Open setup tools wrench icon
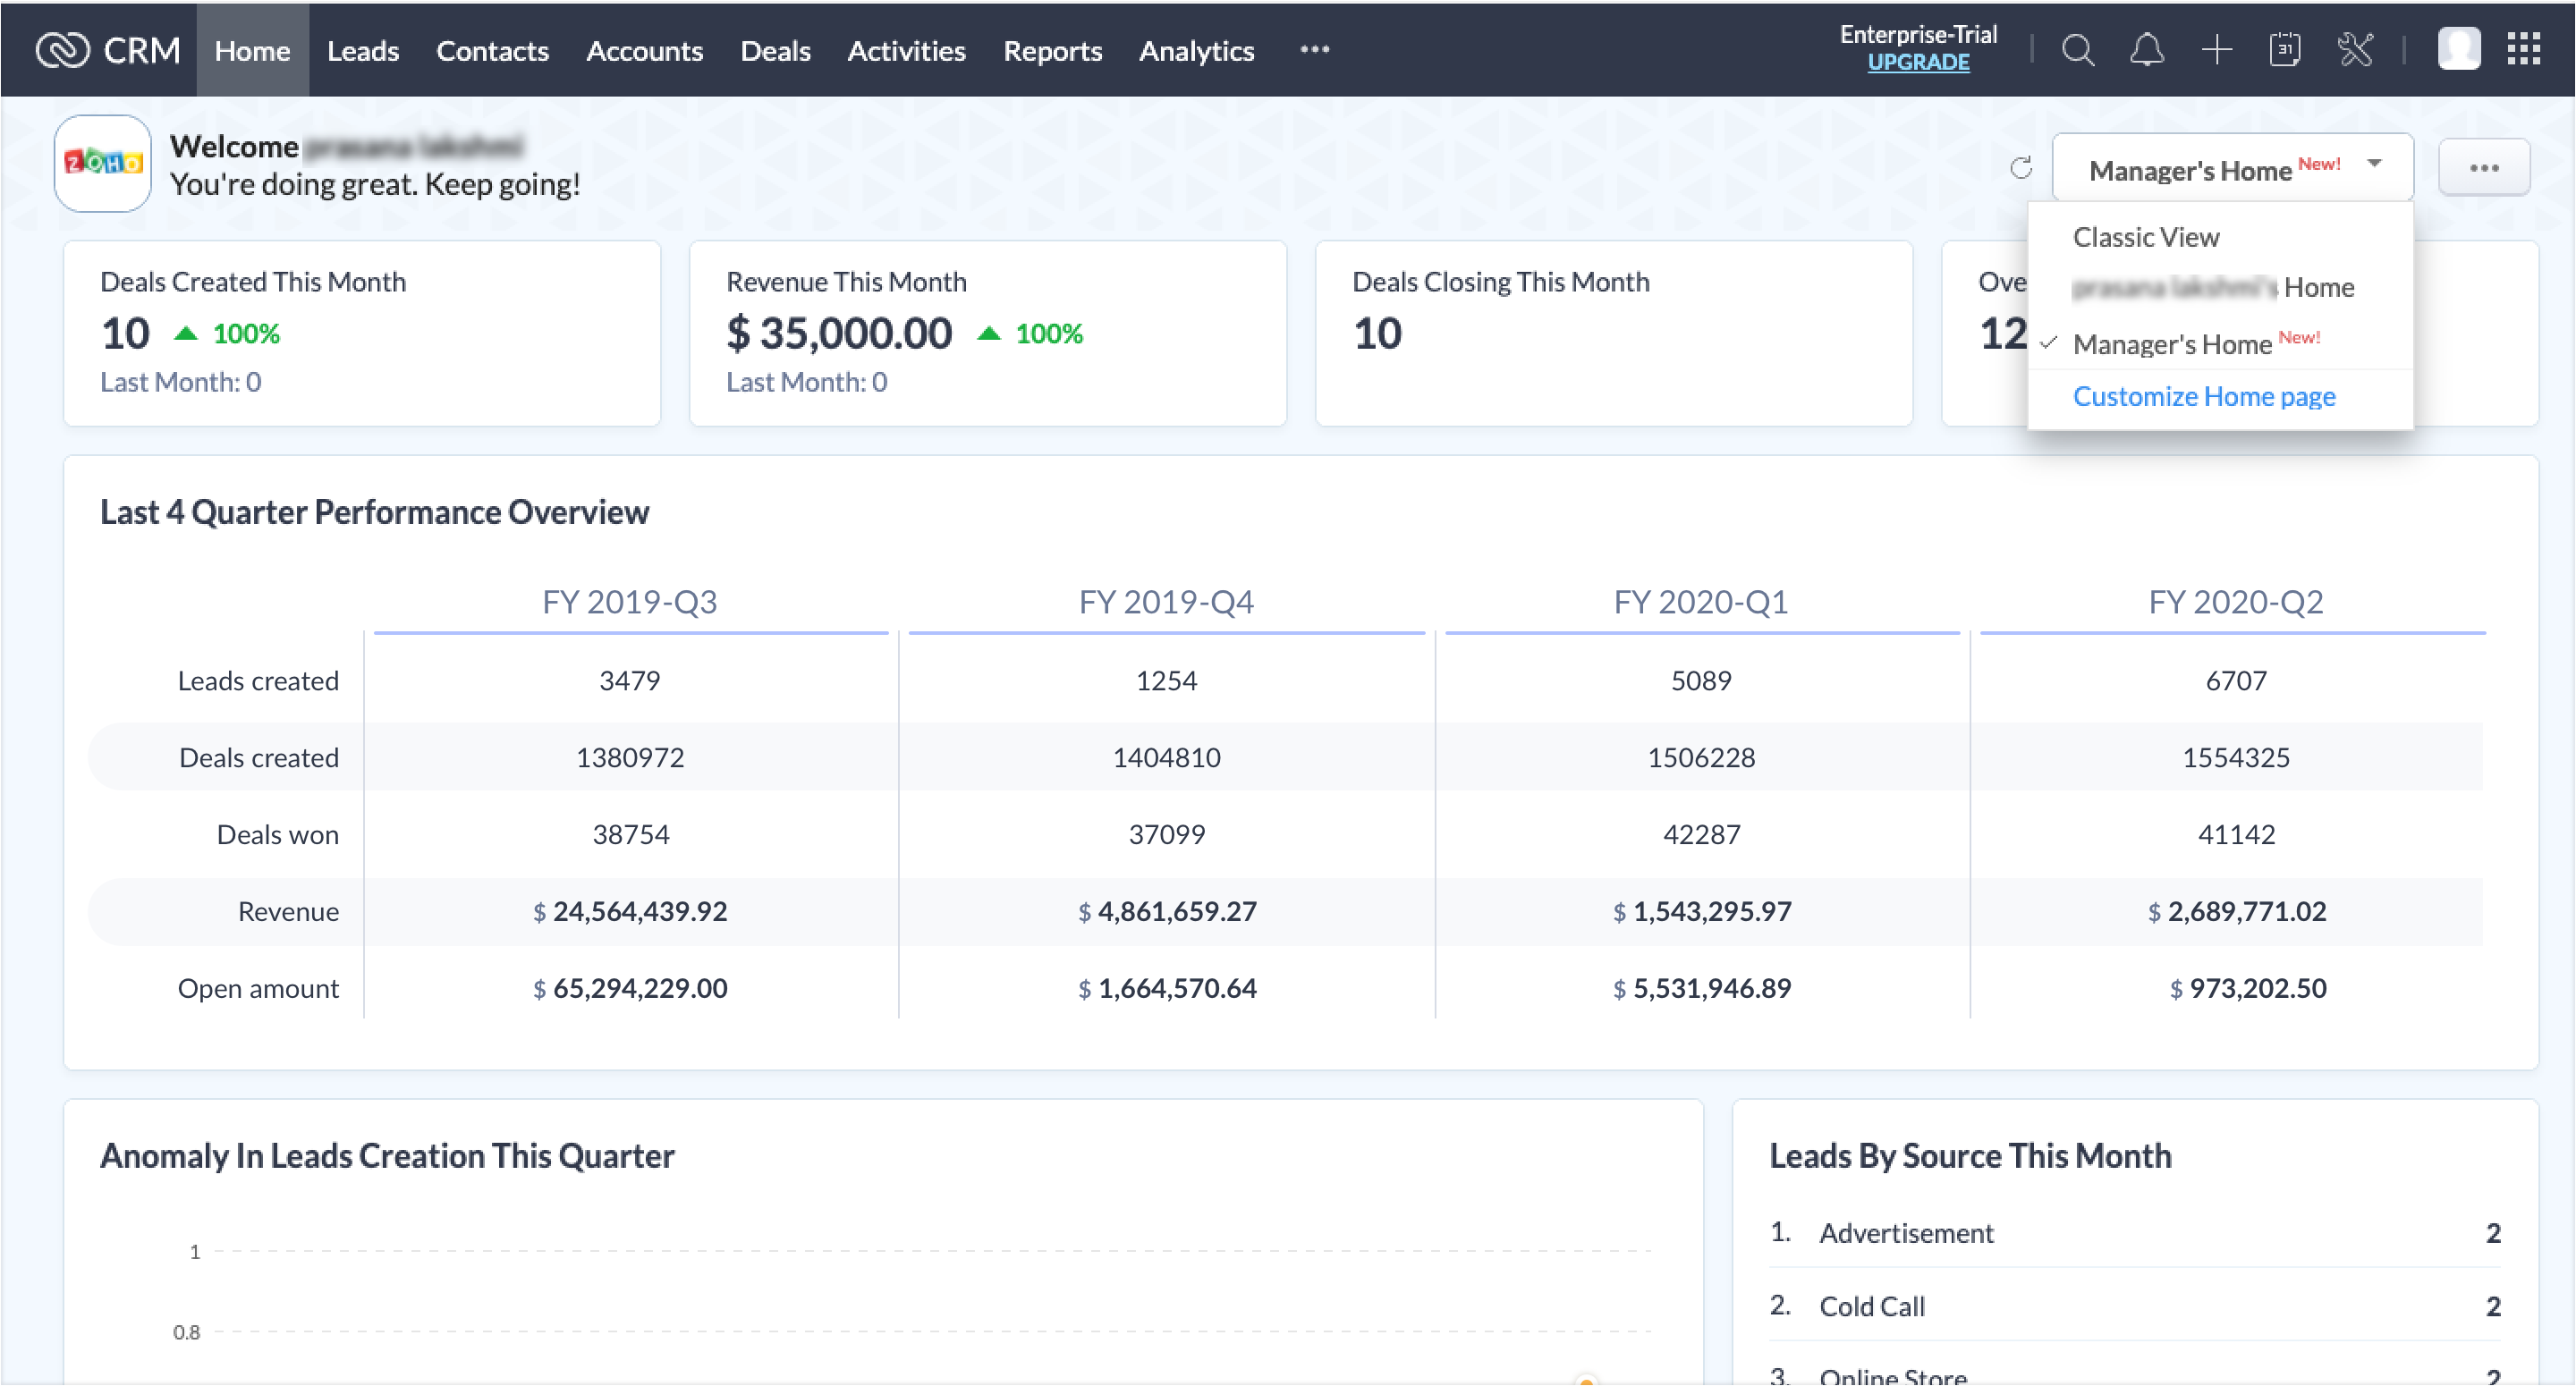The height and width of the screenshot is (1386, 2576). tap(2355, 50)
